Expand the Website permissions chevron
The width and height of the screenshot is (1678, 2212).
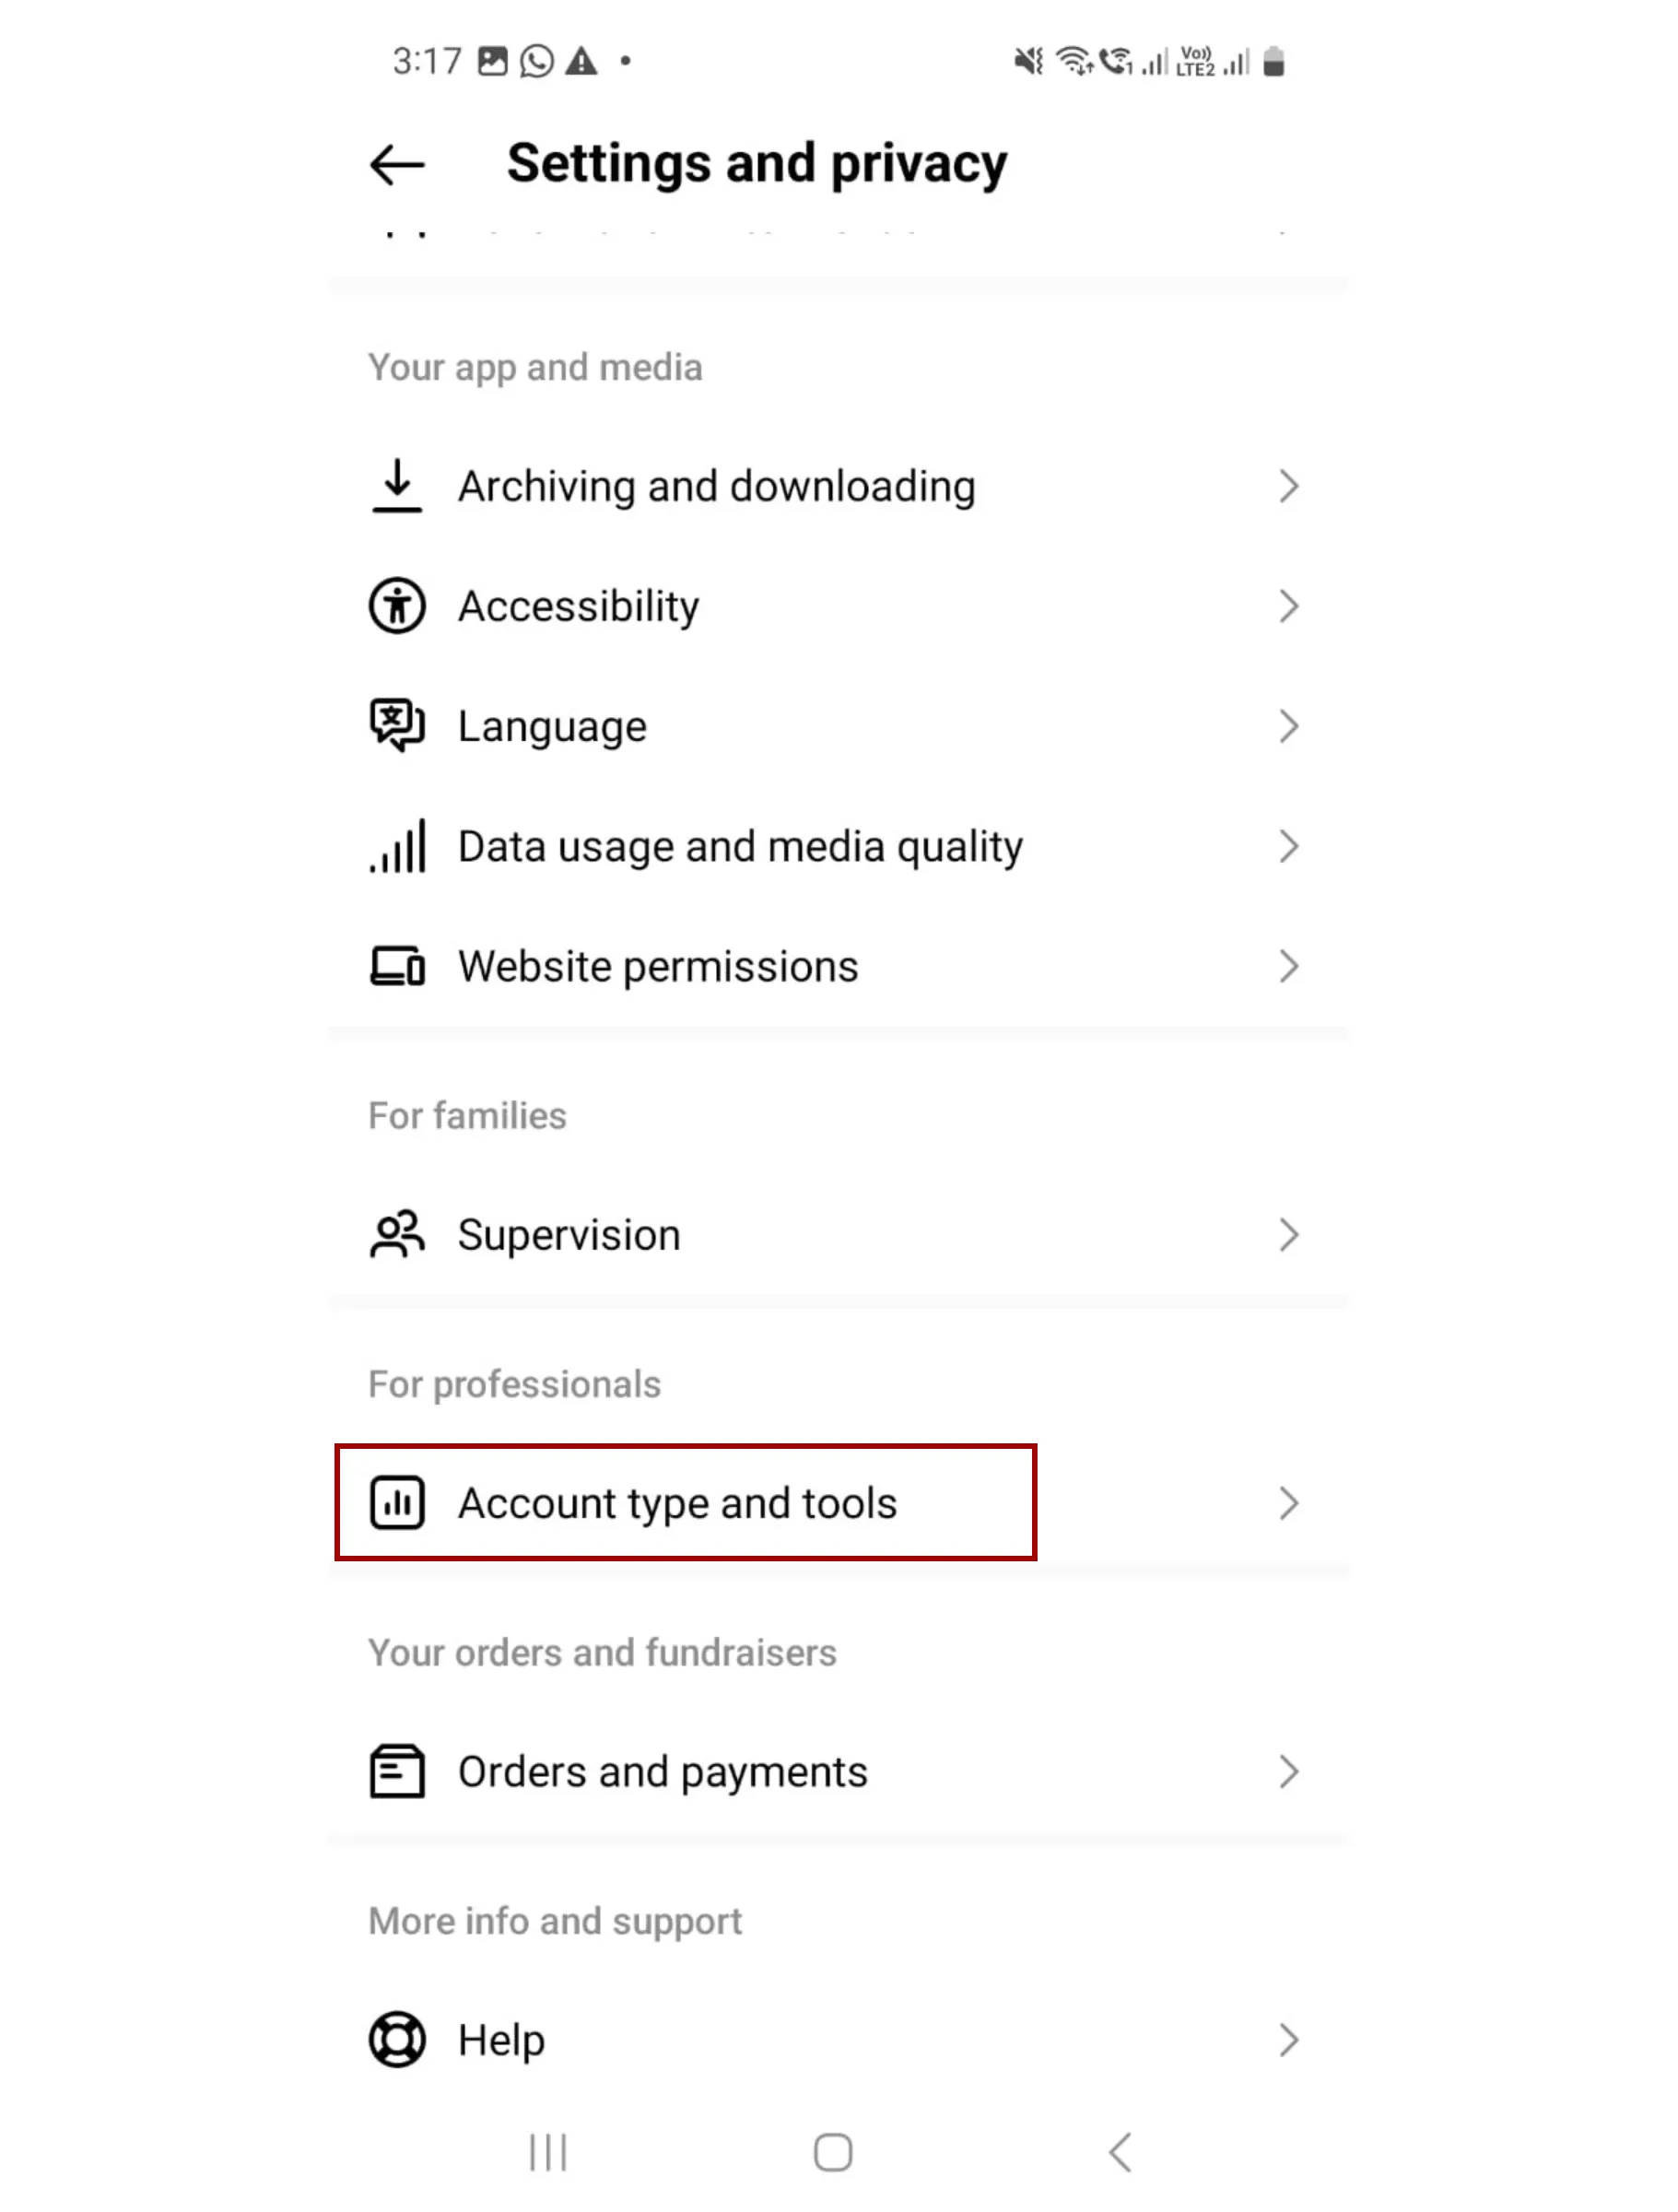(1289, 967)
